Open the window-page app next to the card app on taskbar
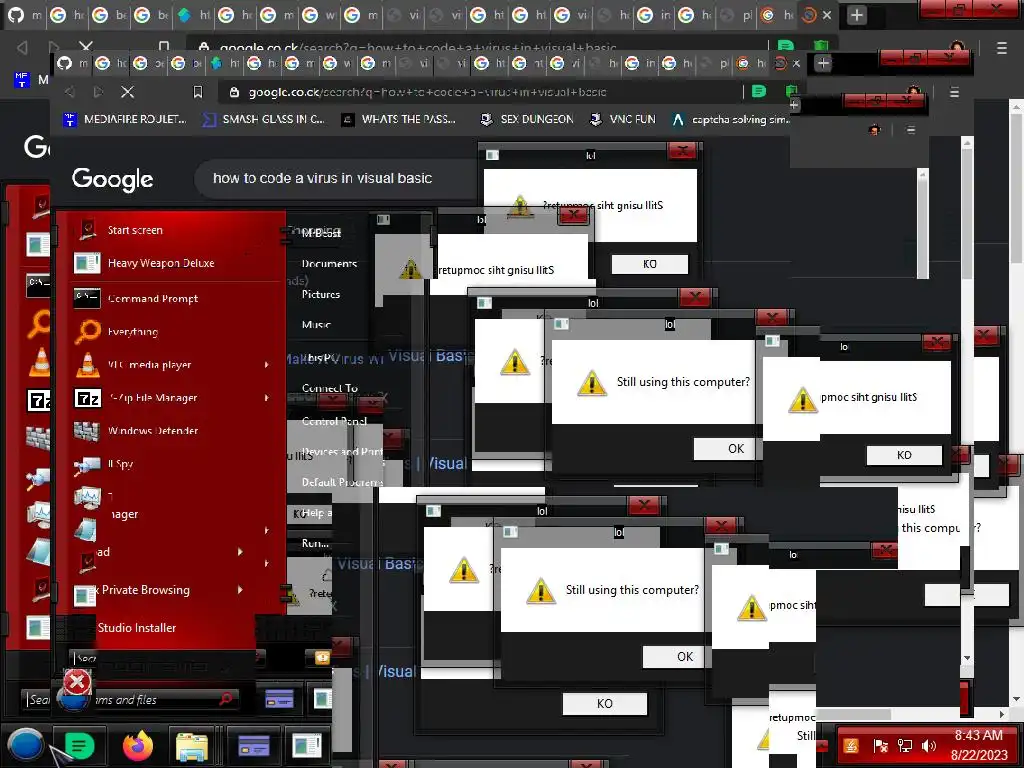Screen dimensions: 1024x768 point(306,746)
